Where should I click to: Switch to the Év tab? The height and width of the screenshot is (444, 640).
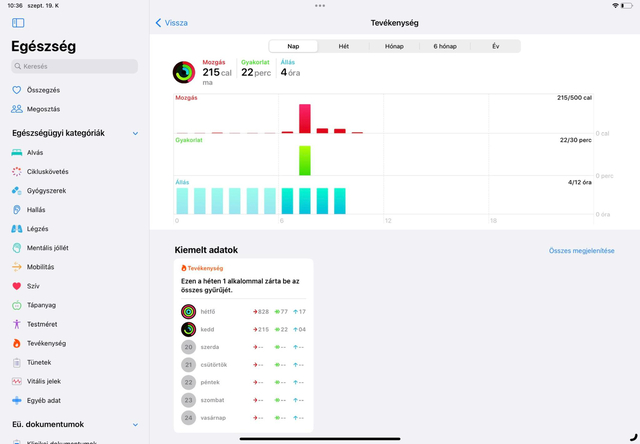point(496,46)
